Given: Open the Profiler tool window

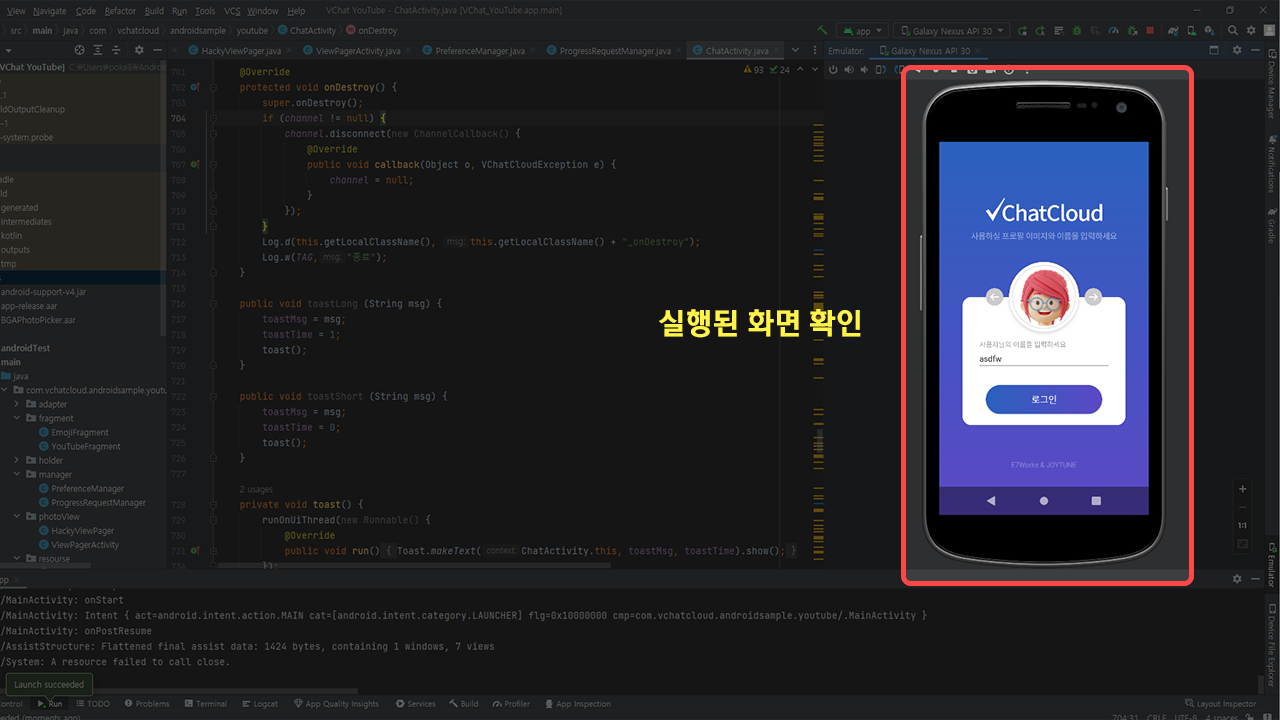Looking at the screenshot, I should coord(510,703).
